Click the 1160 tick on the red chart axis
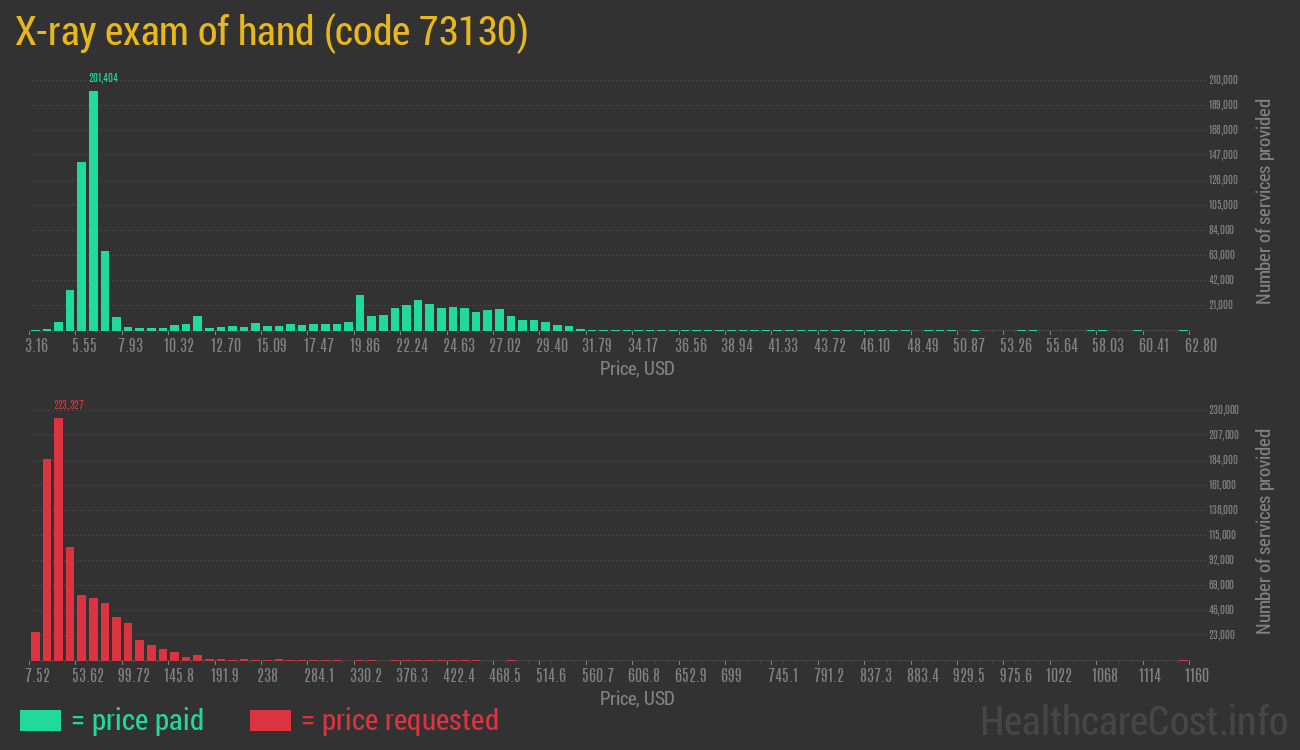 1195,676
